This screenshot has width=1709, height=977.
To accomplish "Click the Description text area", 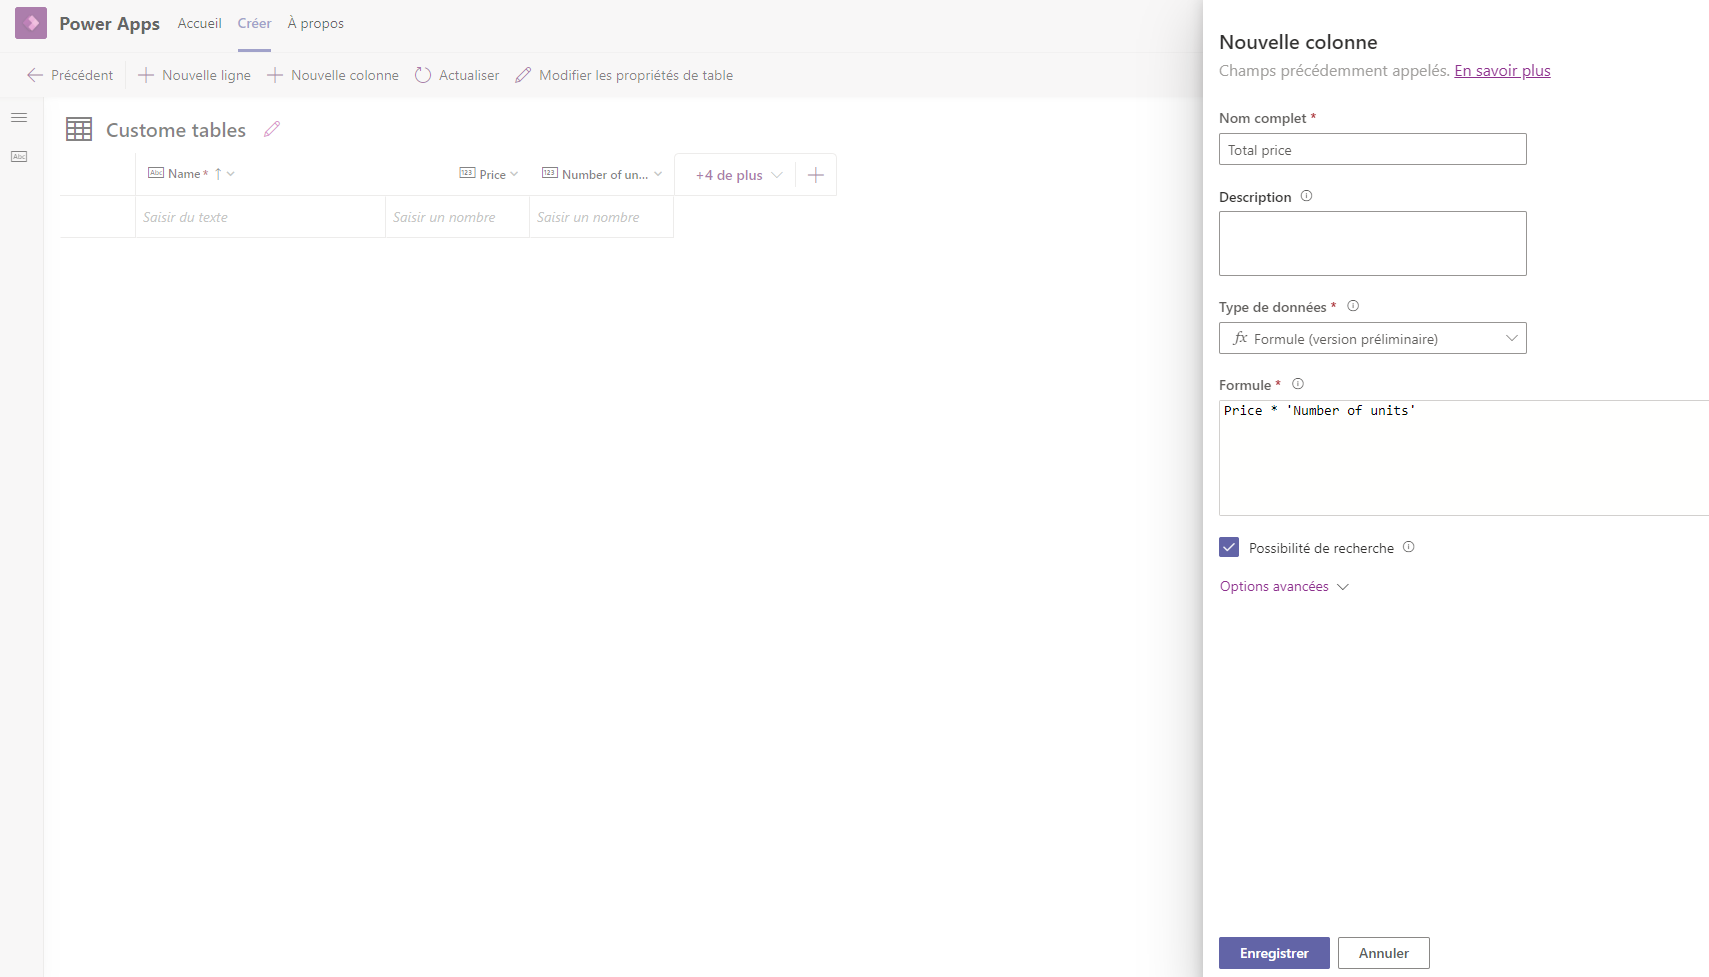I will [x=1372, y=243].
